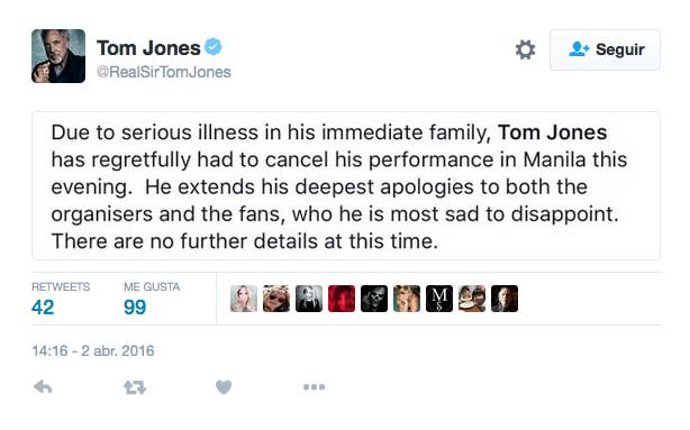Click the tweet timestamp 14:16 - 2 abr. 2016
Image resolution: width=690 pixels, height=430 pixels.
pos(92,351)
